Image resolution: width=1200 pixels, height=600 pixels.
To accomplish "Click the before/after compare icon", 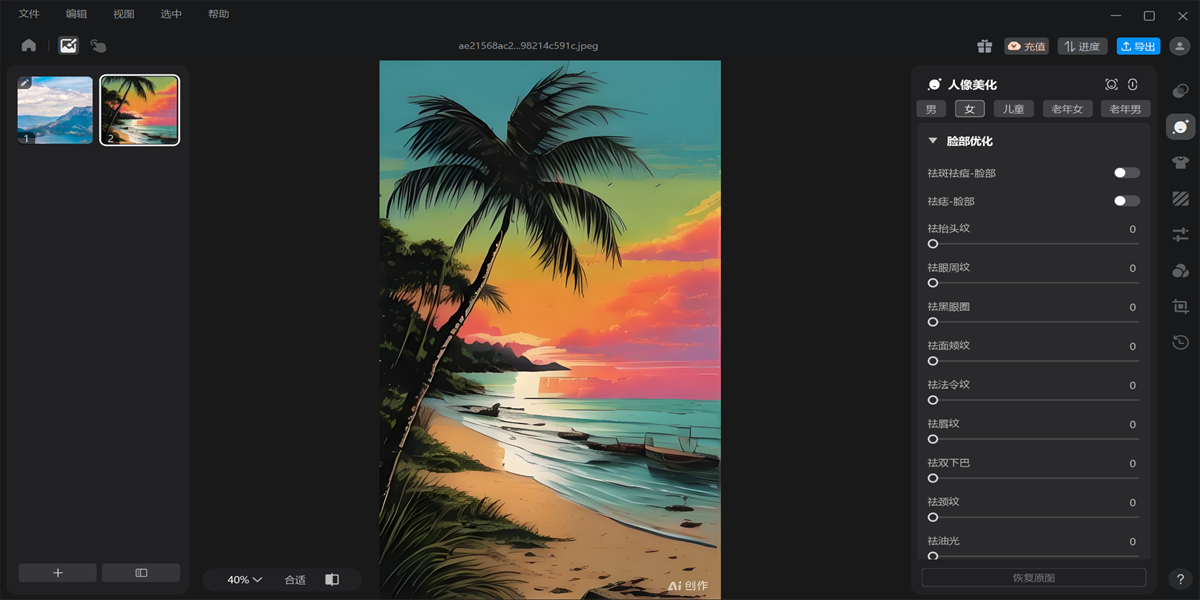I will (332, 580).
